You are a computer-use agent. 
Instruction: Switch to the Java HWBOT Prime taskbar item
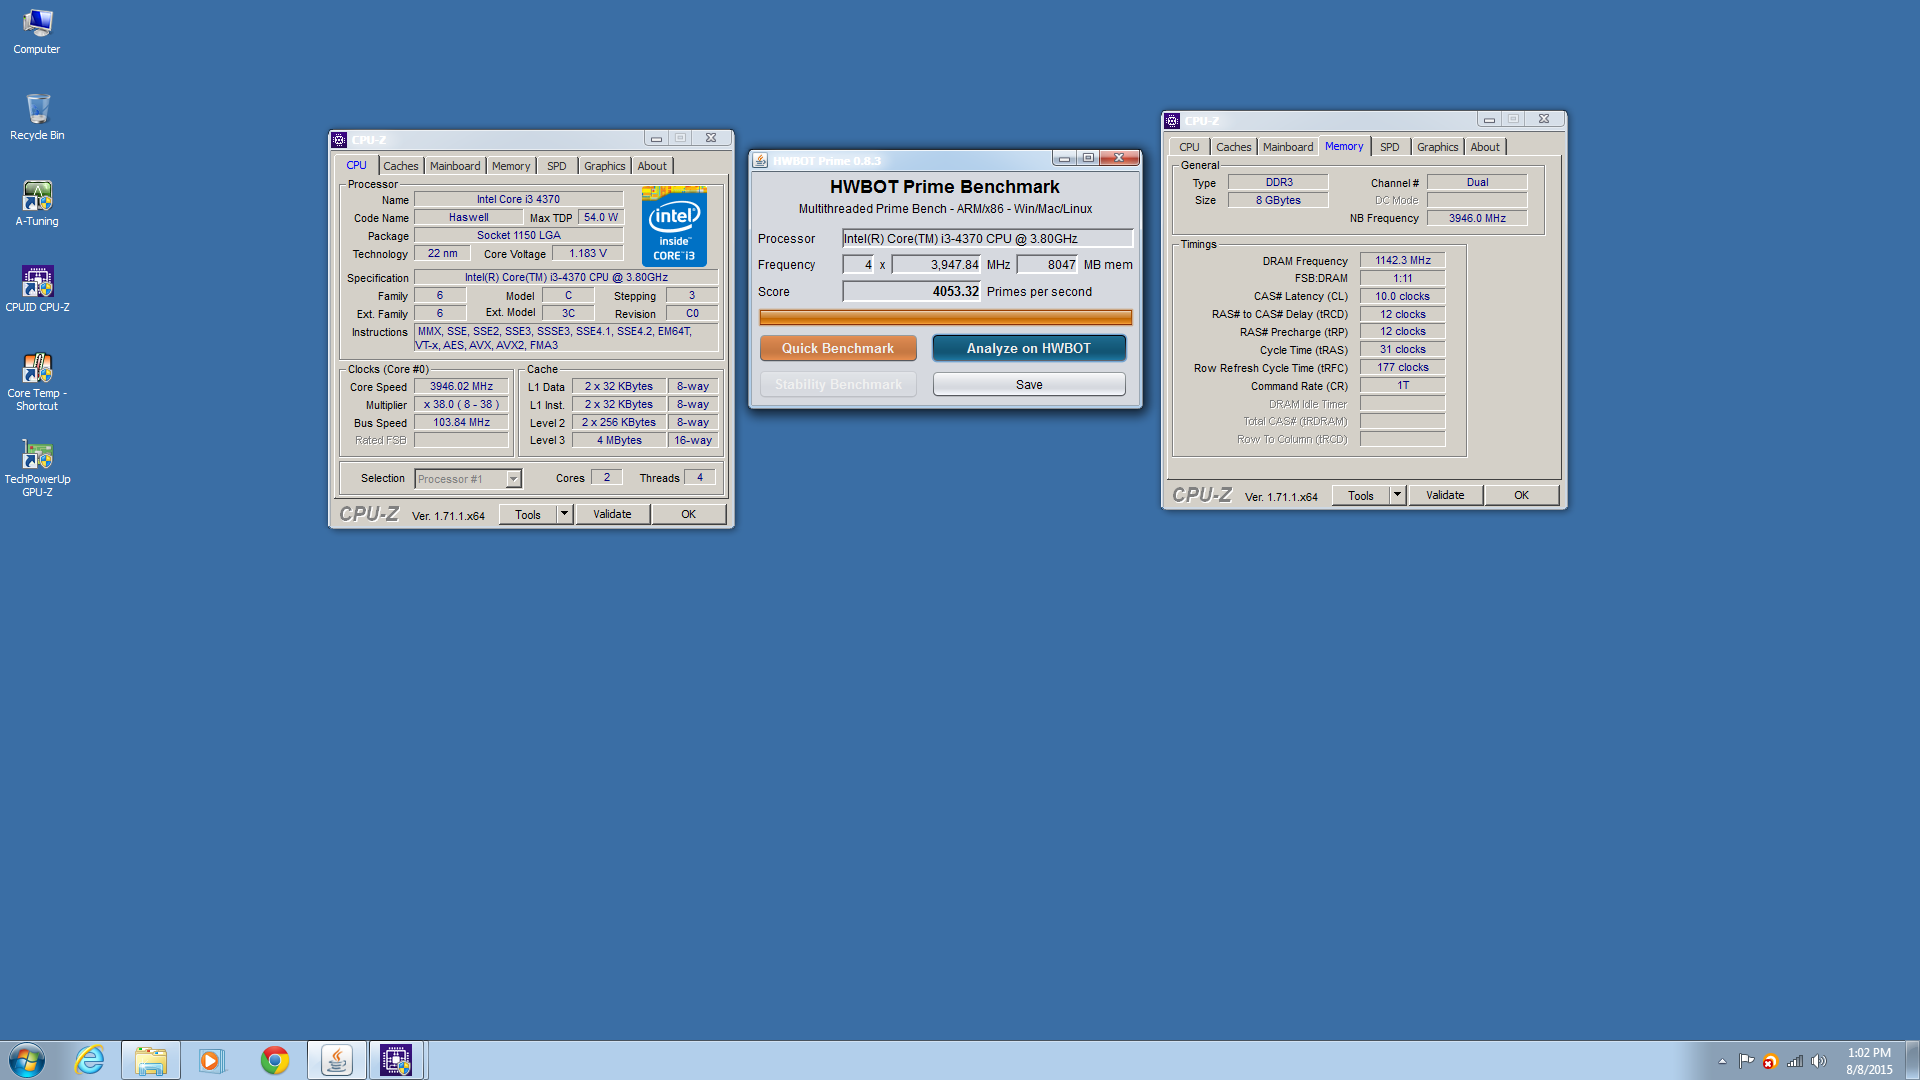coord(337,1060)
